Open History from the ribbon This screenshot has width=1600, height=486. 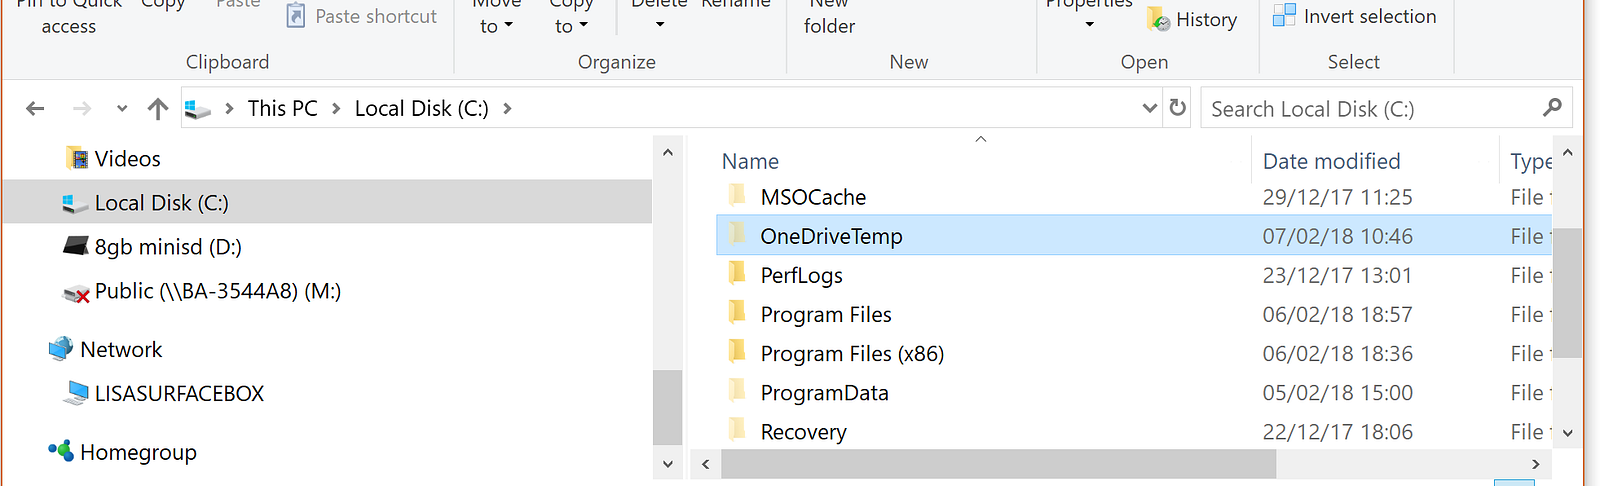click(x=1194, y=19)
